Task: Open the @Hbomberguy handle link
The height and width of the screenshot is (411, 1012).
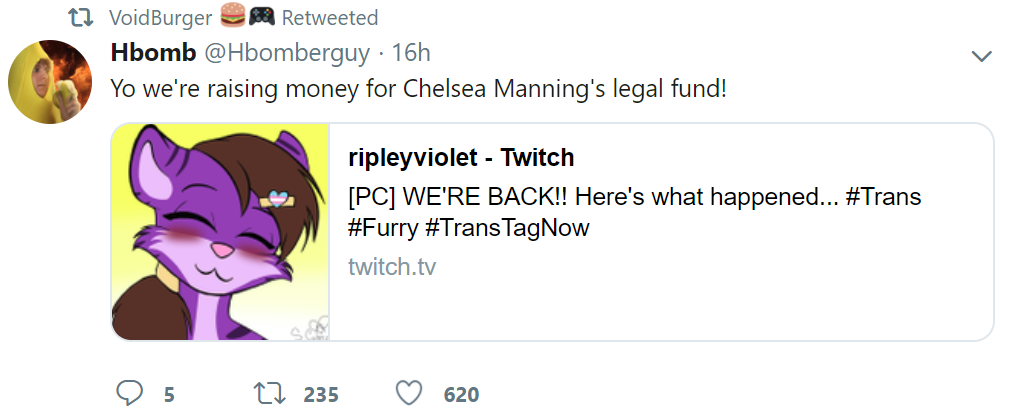Action: [x=287, y=53]
